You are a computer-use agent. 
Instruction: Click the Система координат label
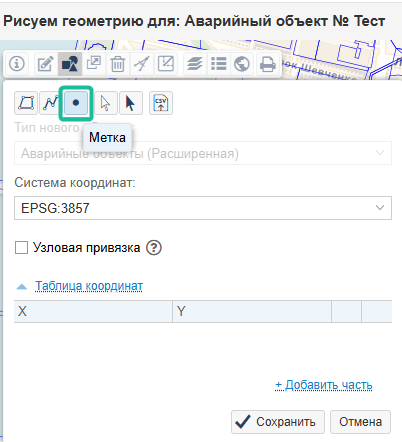pyautogui.click(x=75, y=183)
